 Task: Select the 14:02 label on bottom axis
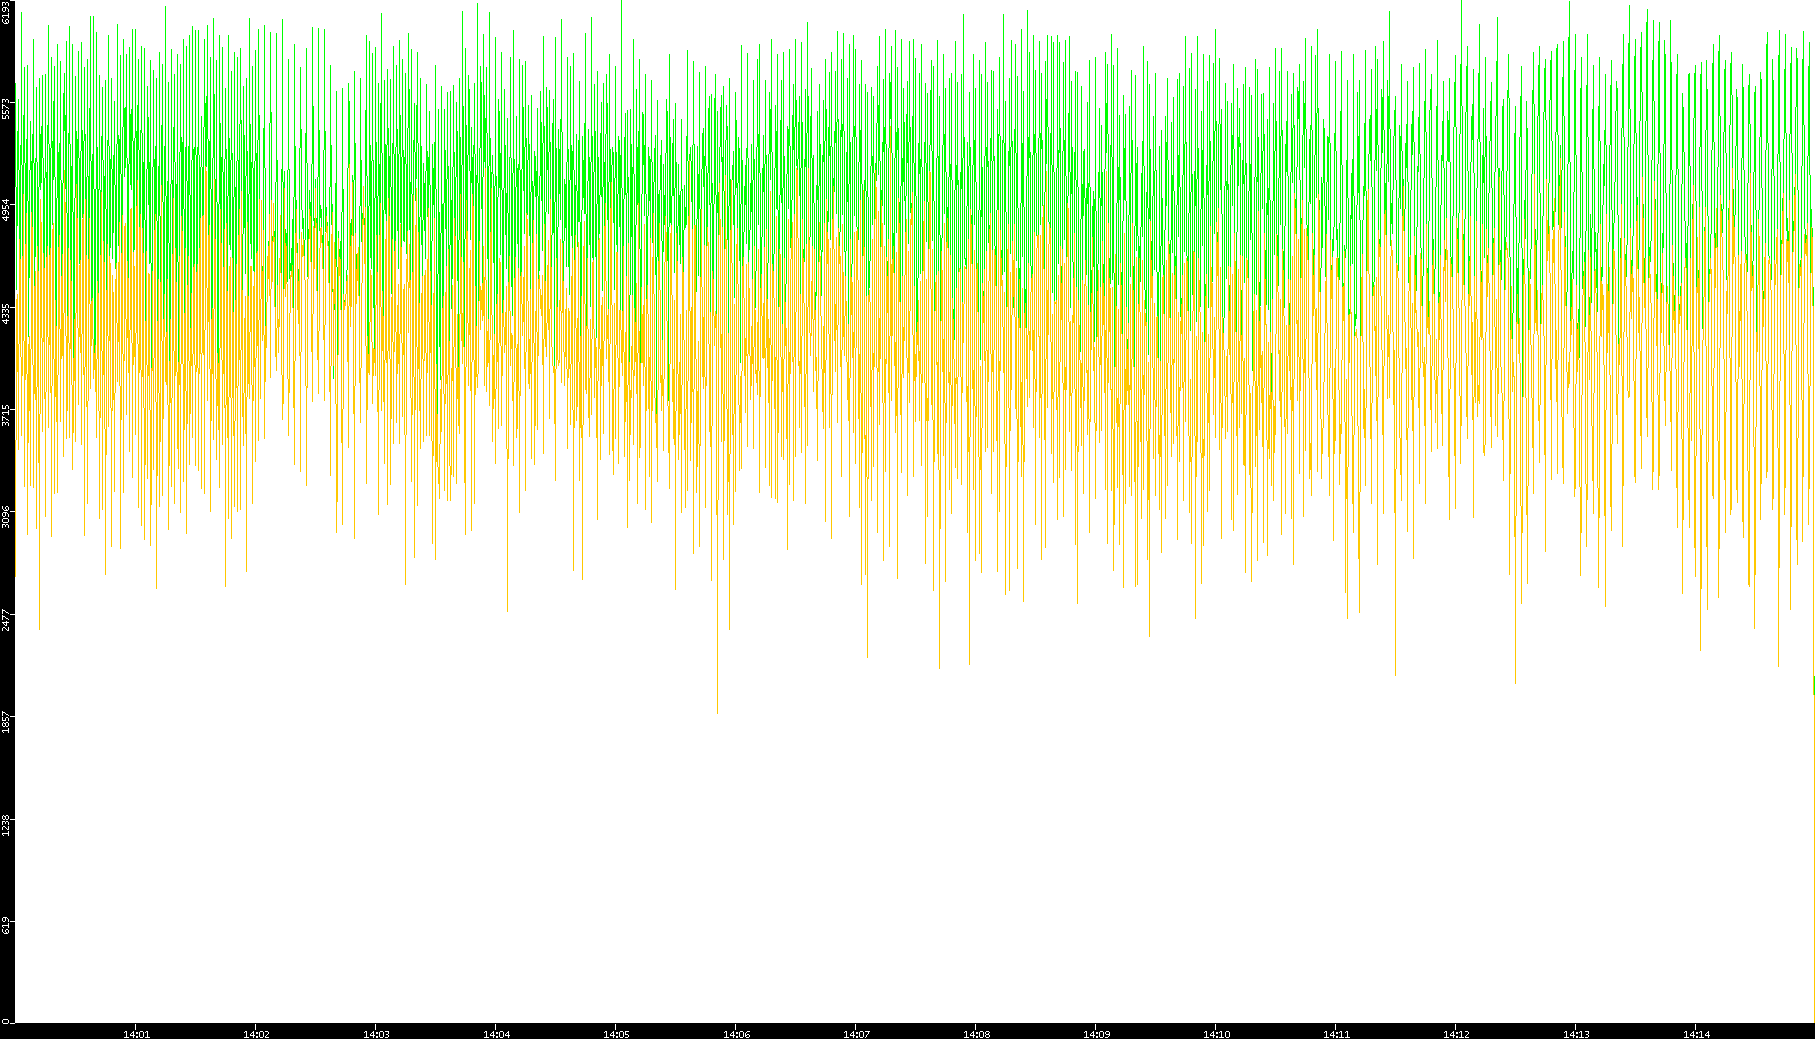pyautogui.click(x=256, y=1034)
